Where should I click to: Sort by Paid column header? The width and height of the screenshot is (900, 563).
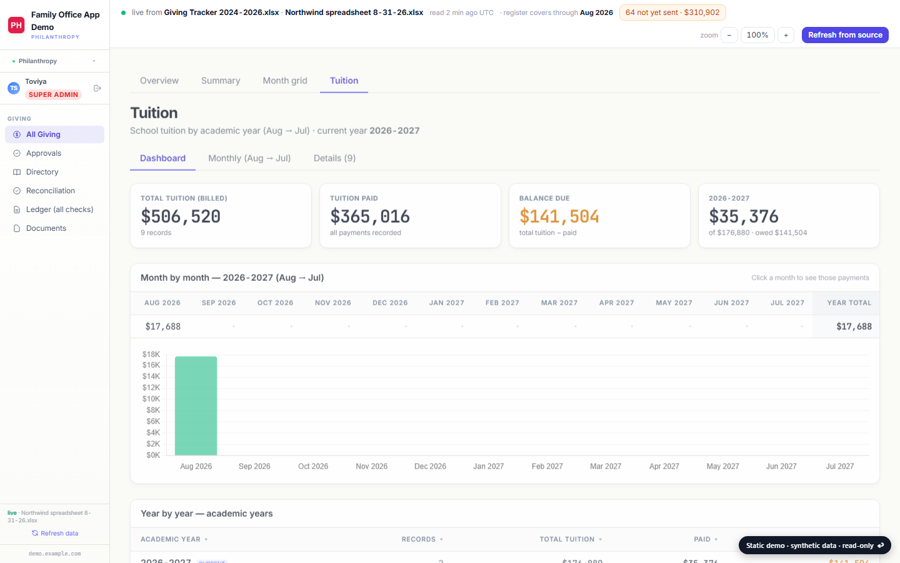pyautogui.click(x=705, y=539)
